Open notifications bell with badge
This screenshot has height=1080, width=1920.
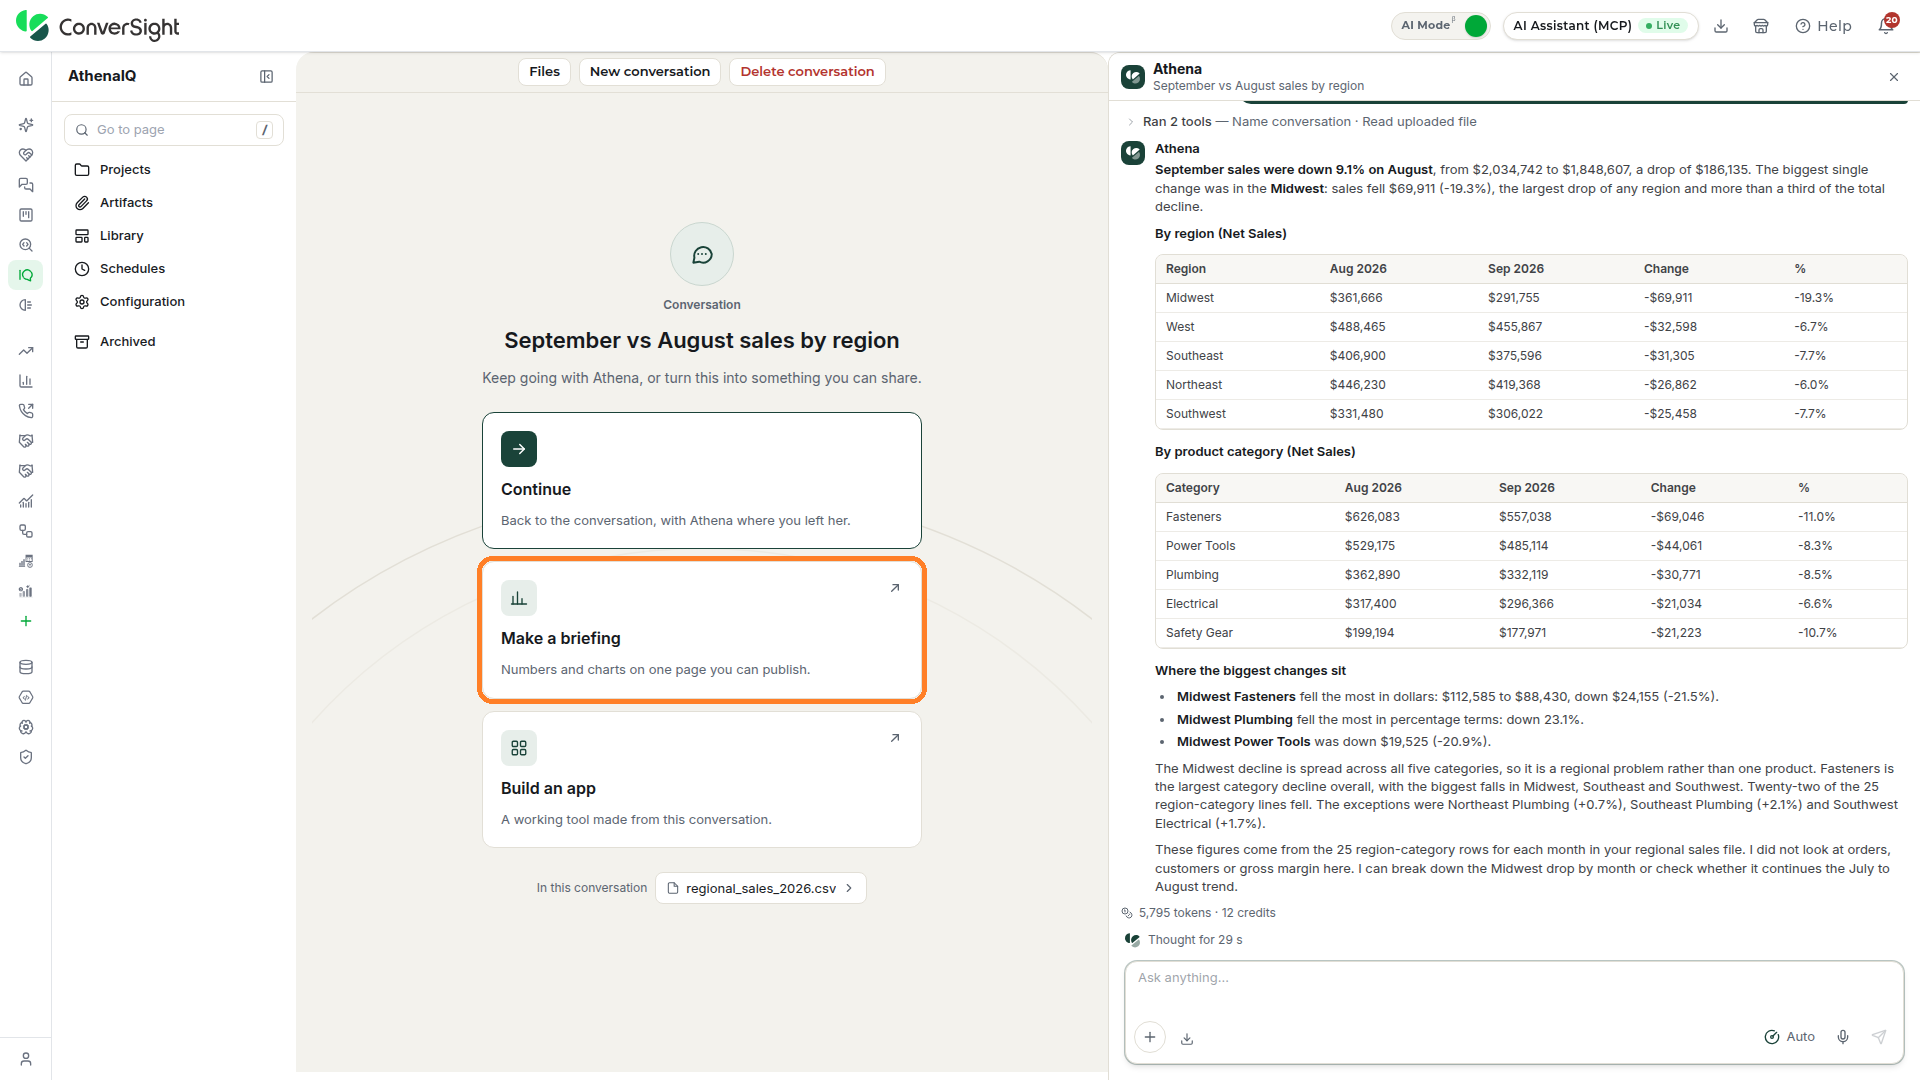(x=1887, y=24)
